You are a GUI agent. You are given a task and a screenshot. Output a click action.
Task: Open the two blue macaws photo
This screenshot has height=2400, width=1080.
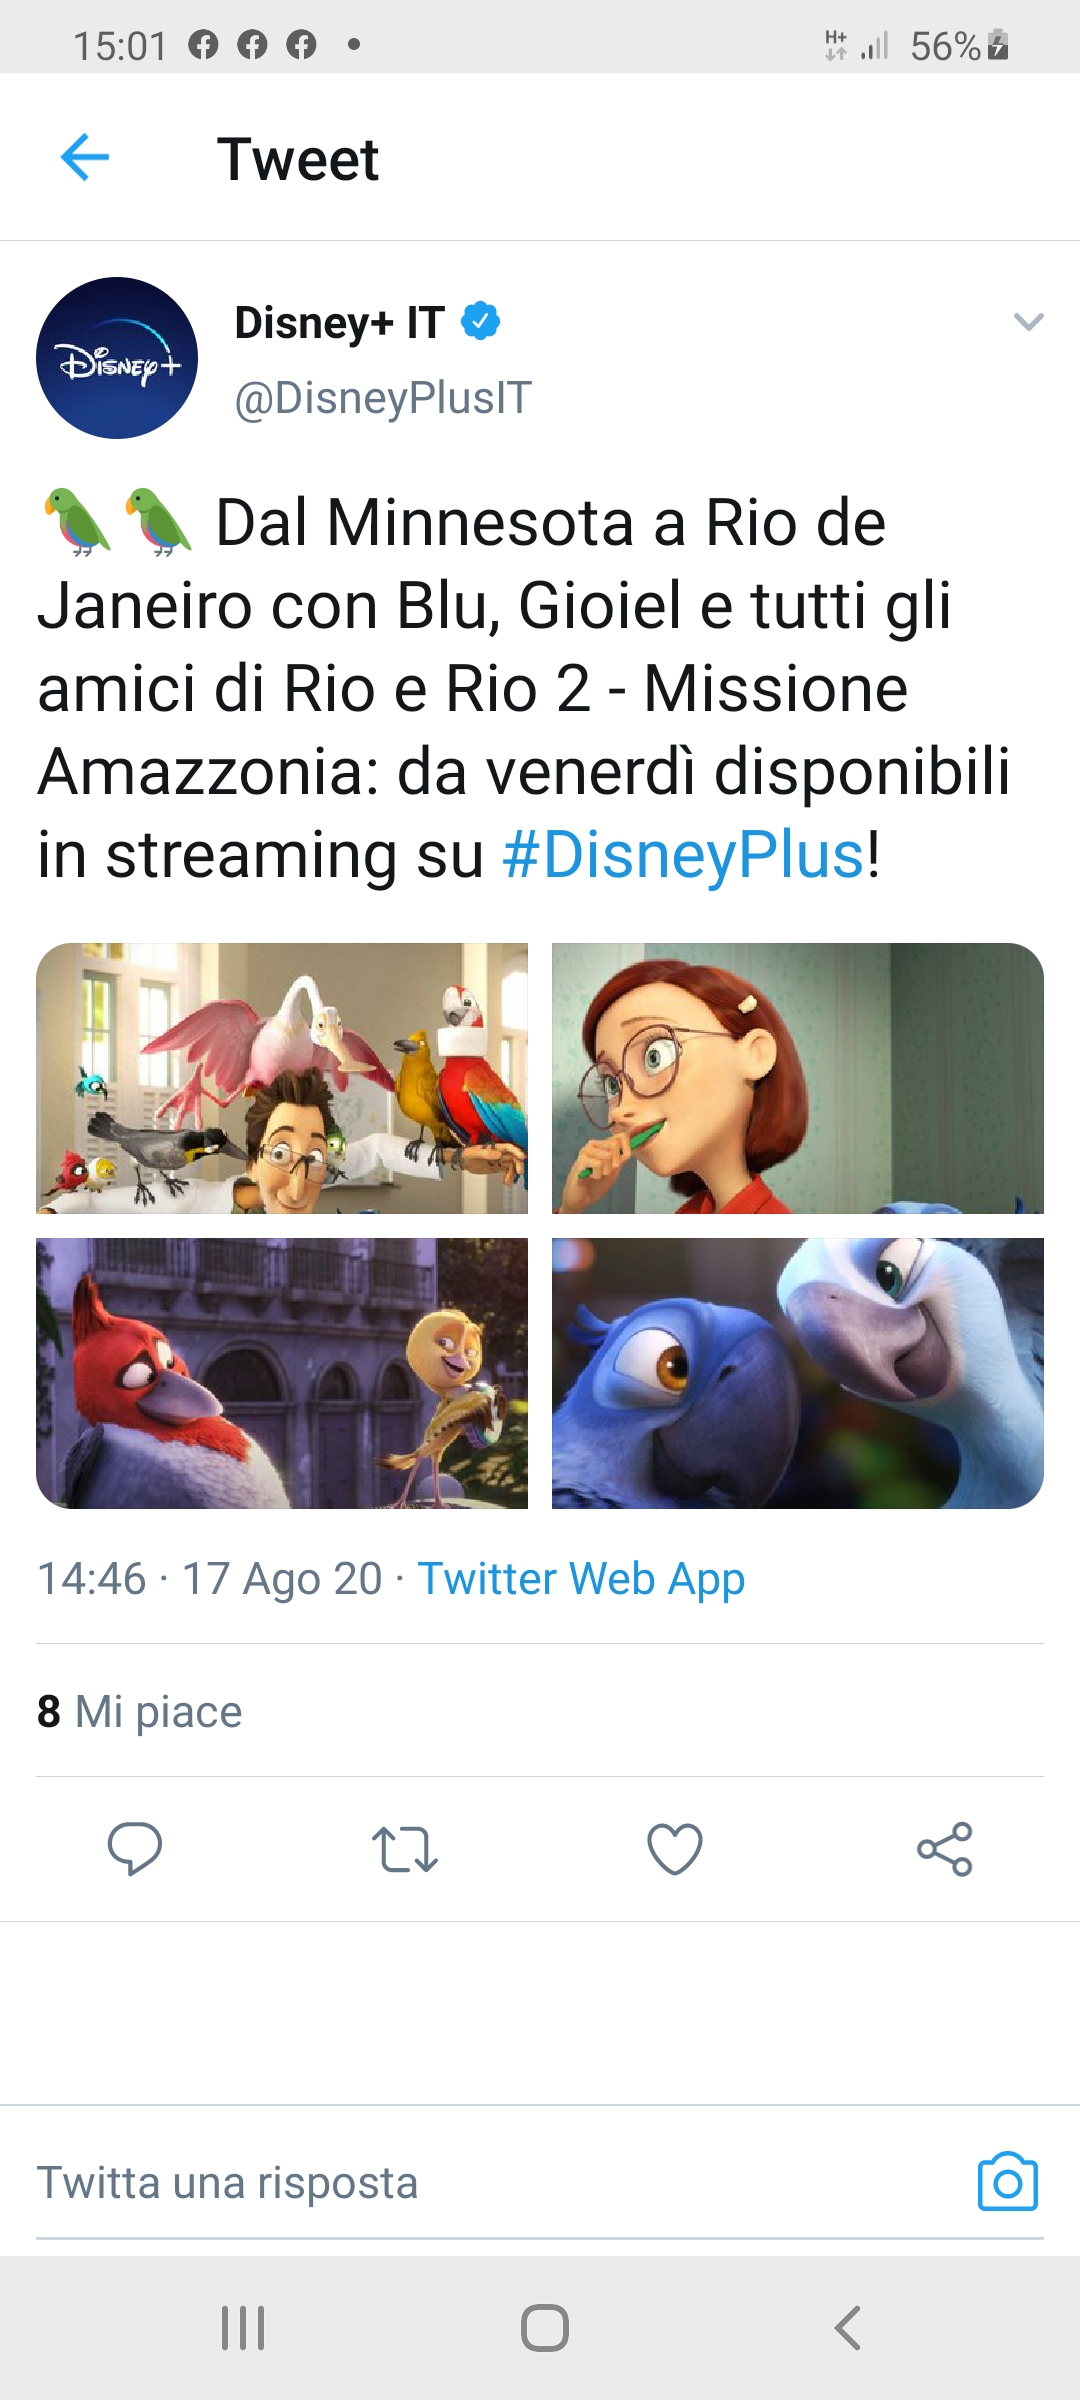pyautogui.click(x=798, y=1373)
